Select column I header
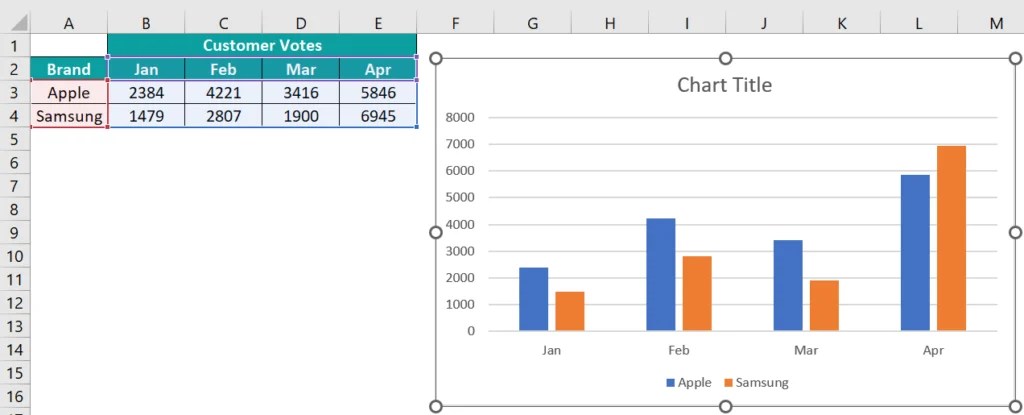This screenshot has height=415, width=1024. [x=687, y=24]
